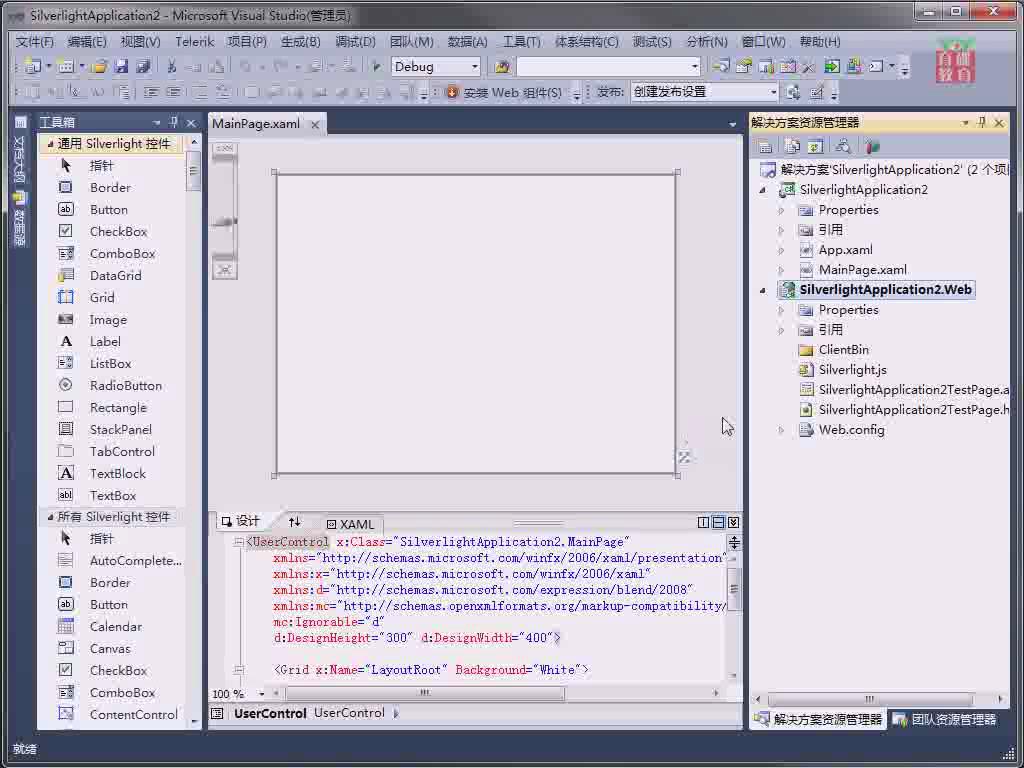Select the StackPanel control in the Toolbox

120,430
